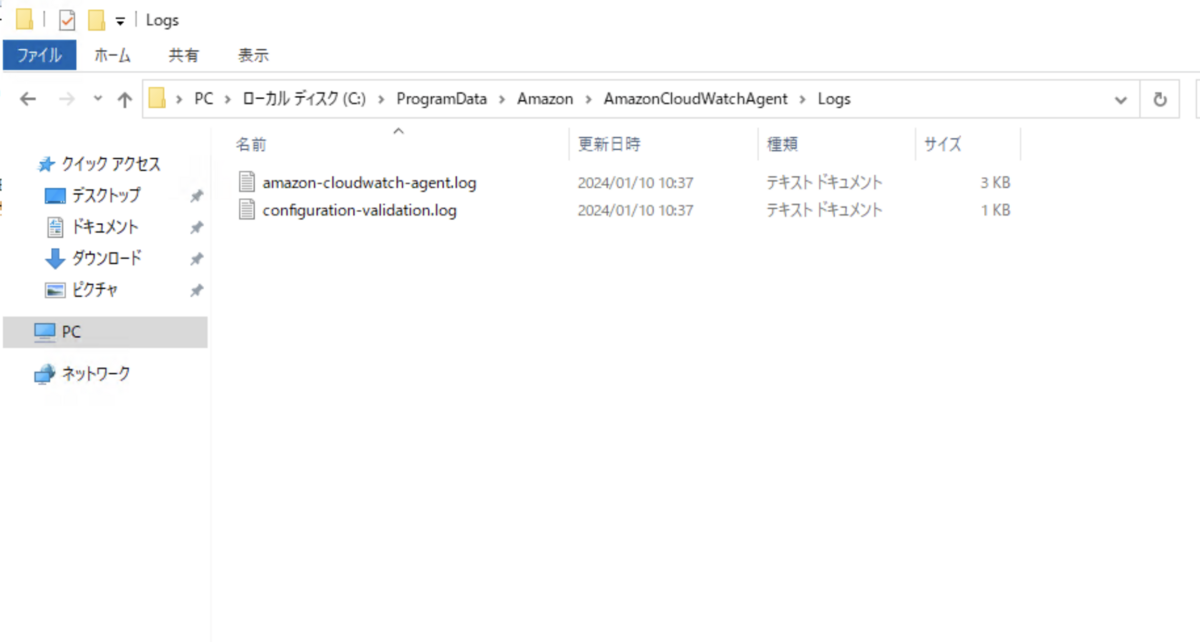
Task: Open Customize Quick Access Toolbar dropdown
Action: coord(120,21)
